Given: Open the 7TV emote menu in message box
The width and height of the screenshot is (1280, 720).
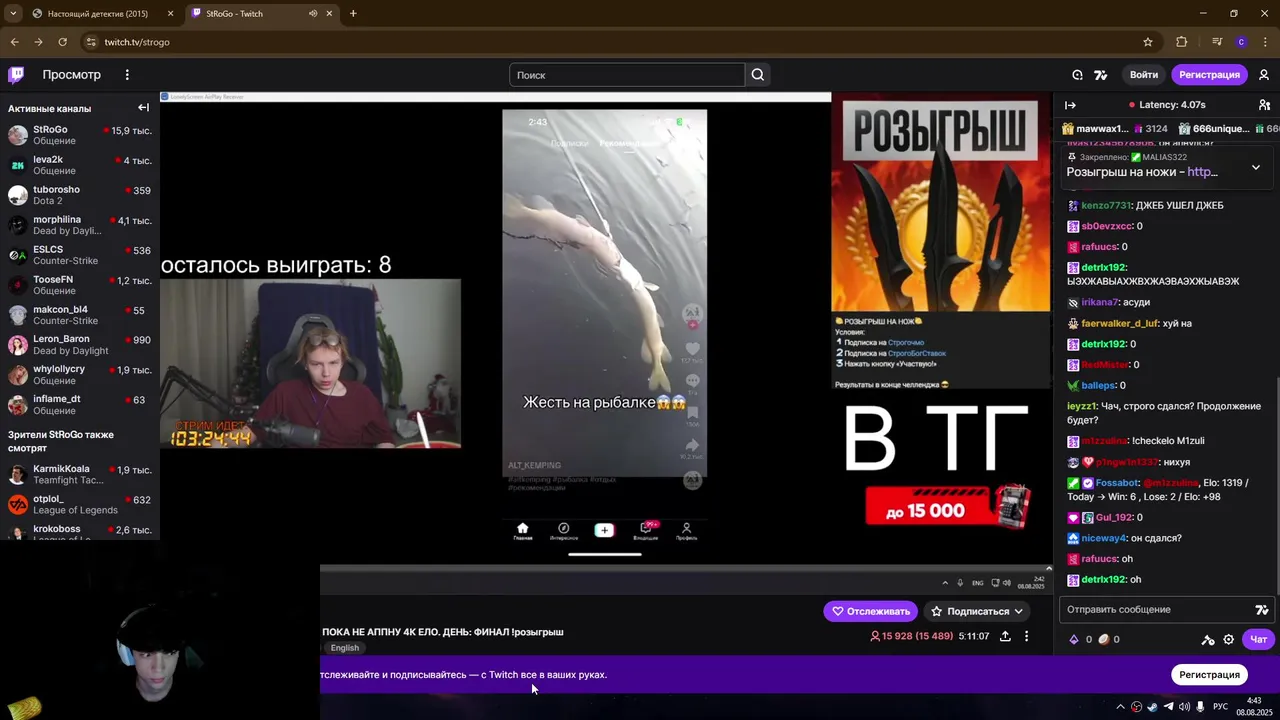Looking at the screenshot, I should (1262, 609).
